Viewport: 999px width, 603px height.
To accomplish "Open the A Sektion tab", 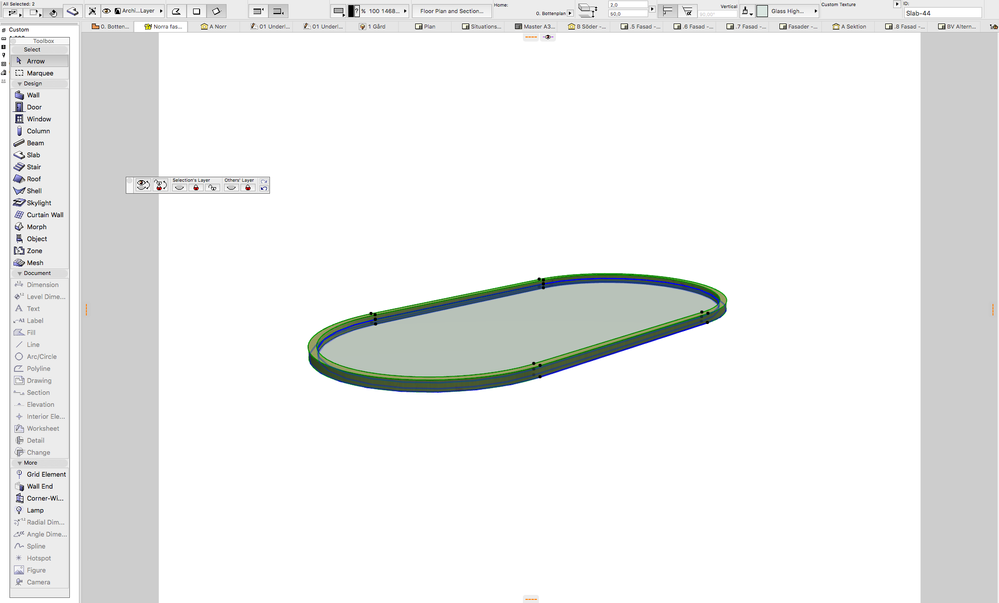I will pyautogui.click(x=849, y=27).
